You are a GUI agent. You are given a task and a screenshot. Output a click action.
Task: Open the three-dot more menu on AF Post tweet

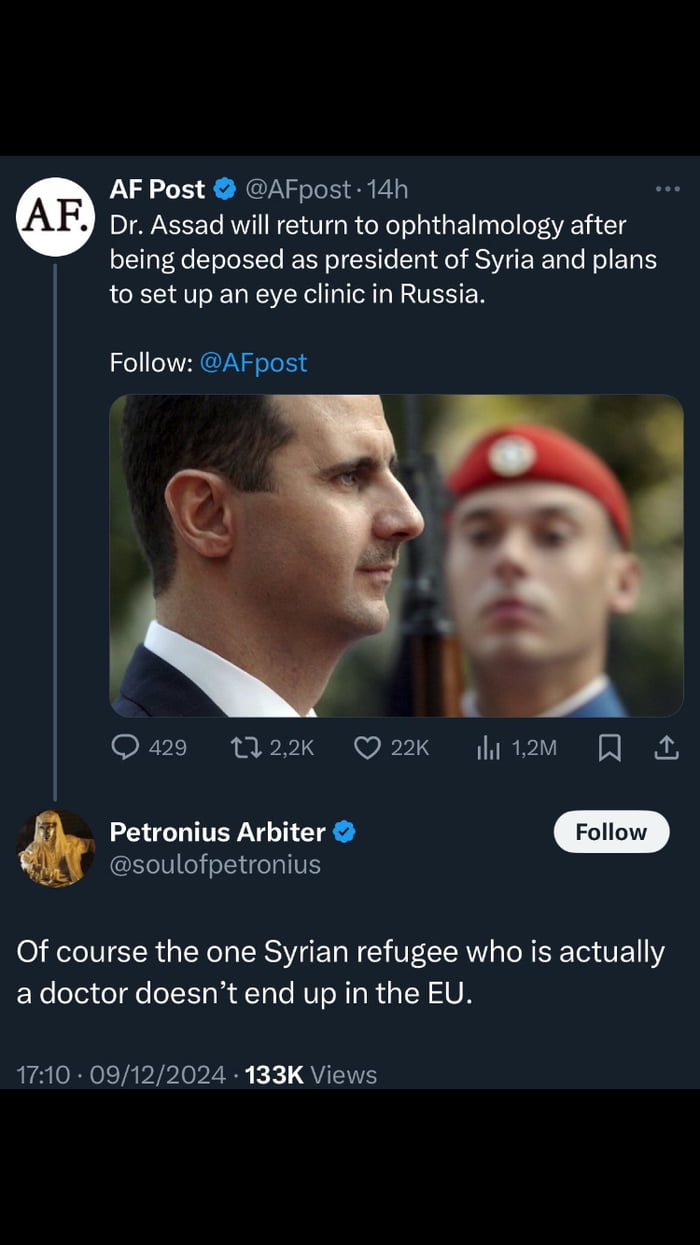pyautogui.click(x=667, y=188)
